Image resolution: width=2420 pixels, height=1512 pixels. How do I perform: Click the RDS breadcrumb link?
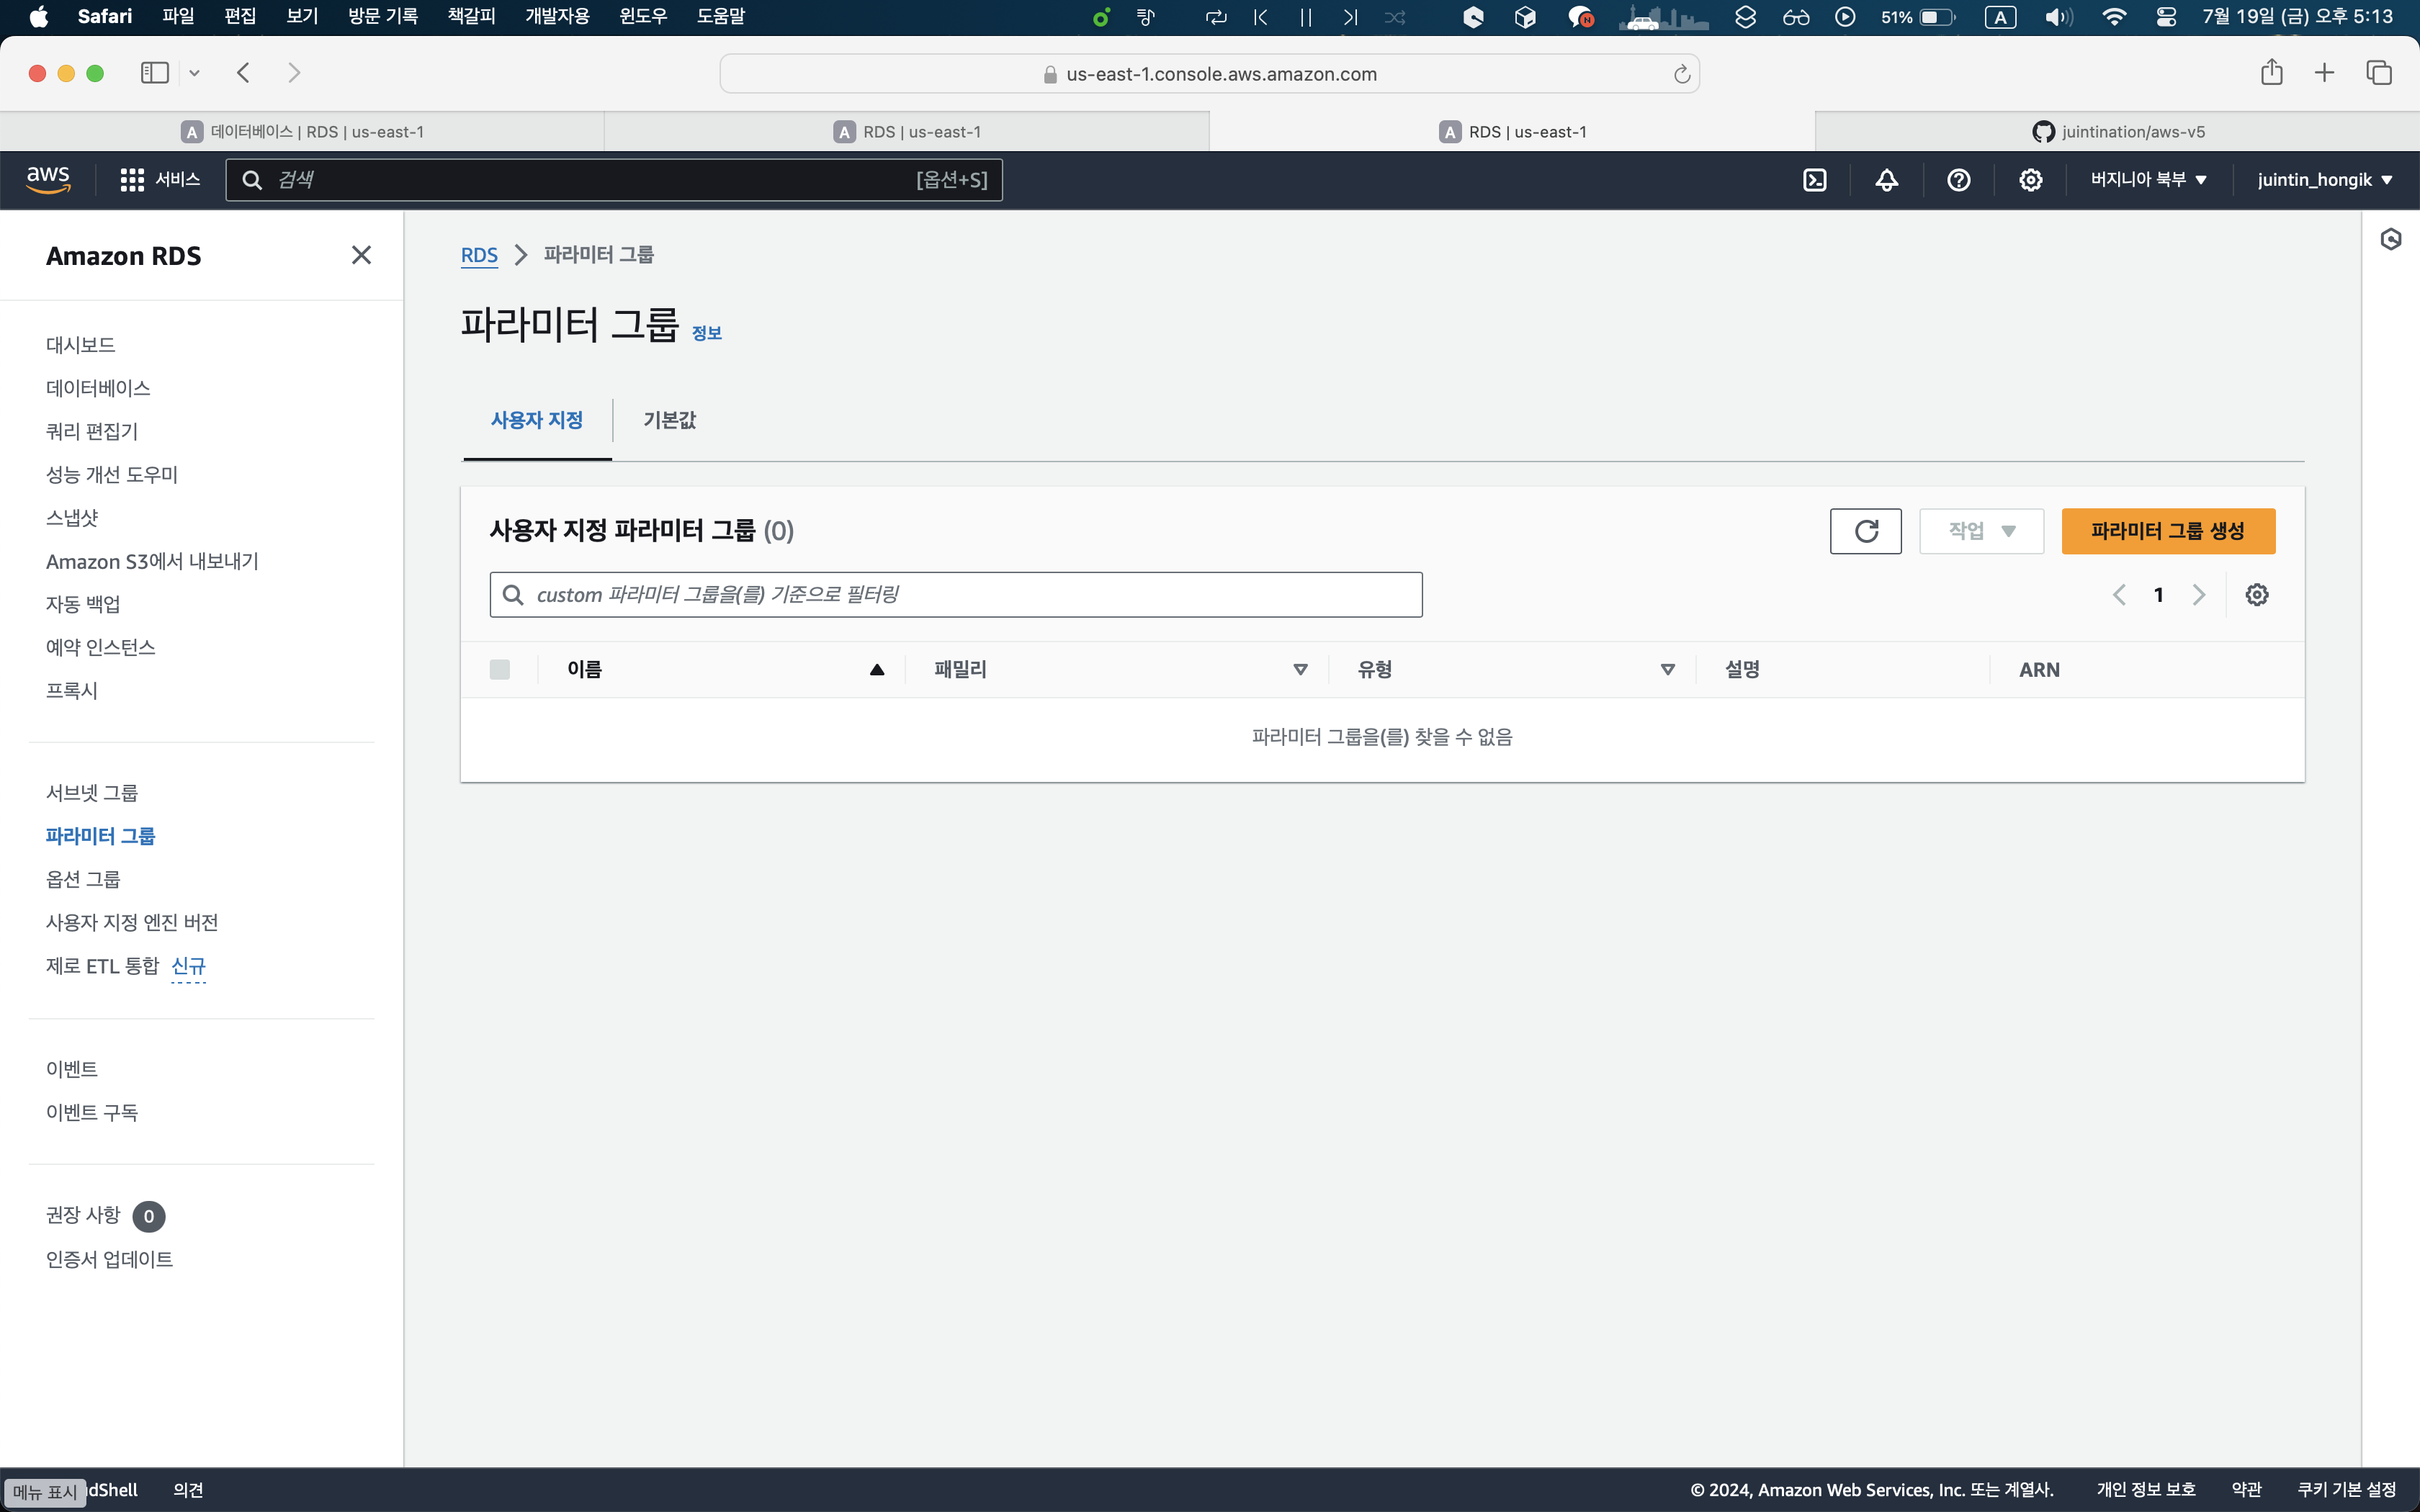[x=479, y=255]
